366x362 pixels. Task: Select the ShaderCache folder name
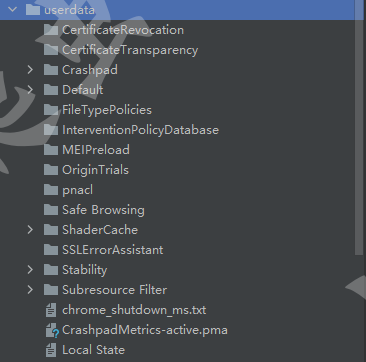point(100,230)
